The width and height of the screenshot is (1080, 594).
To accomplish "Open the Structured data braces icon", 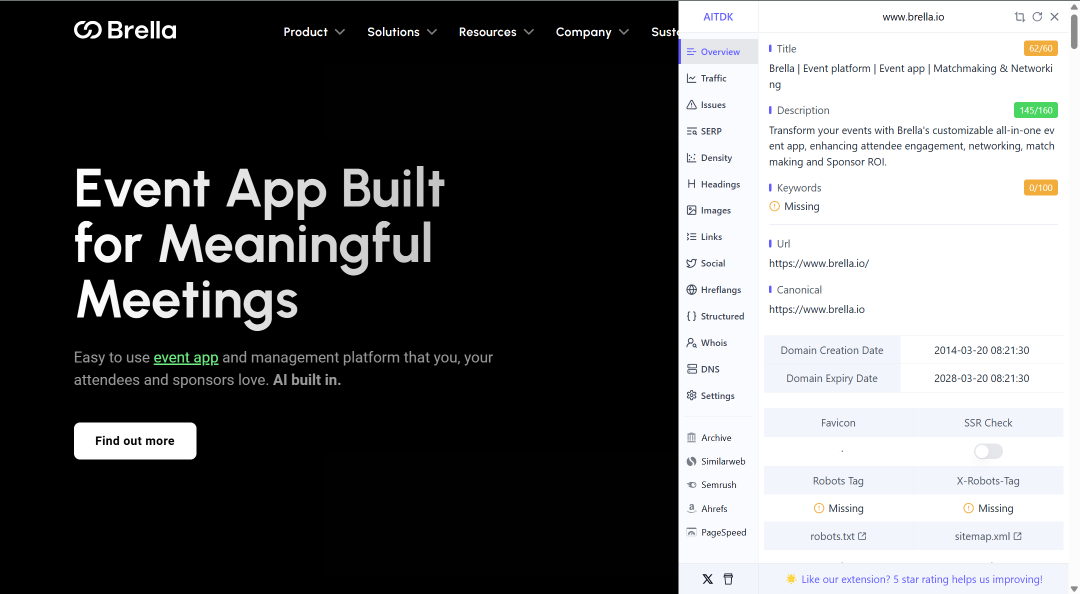I will click(x=692, y=316).
